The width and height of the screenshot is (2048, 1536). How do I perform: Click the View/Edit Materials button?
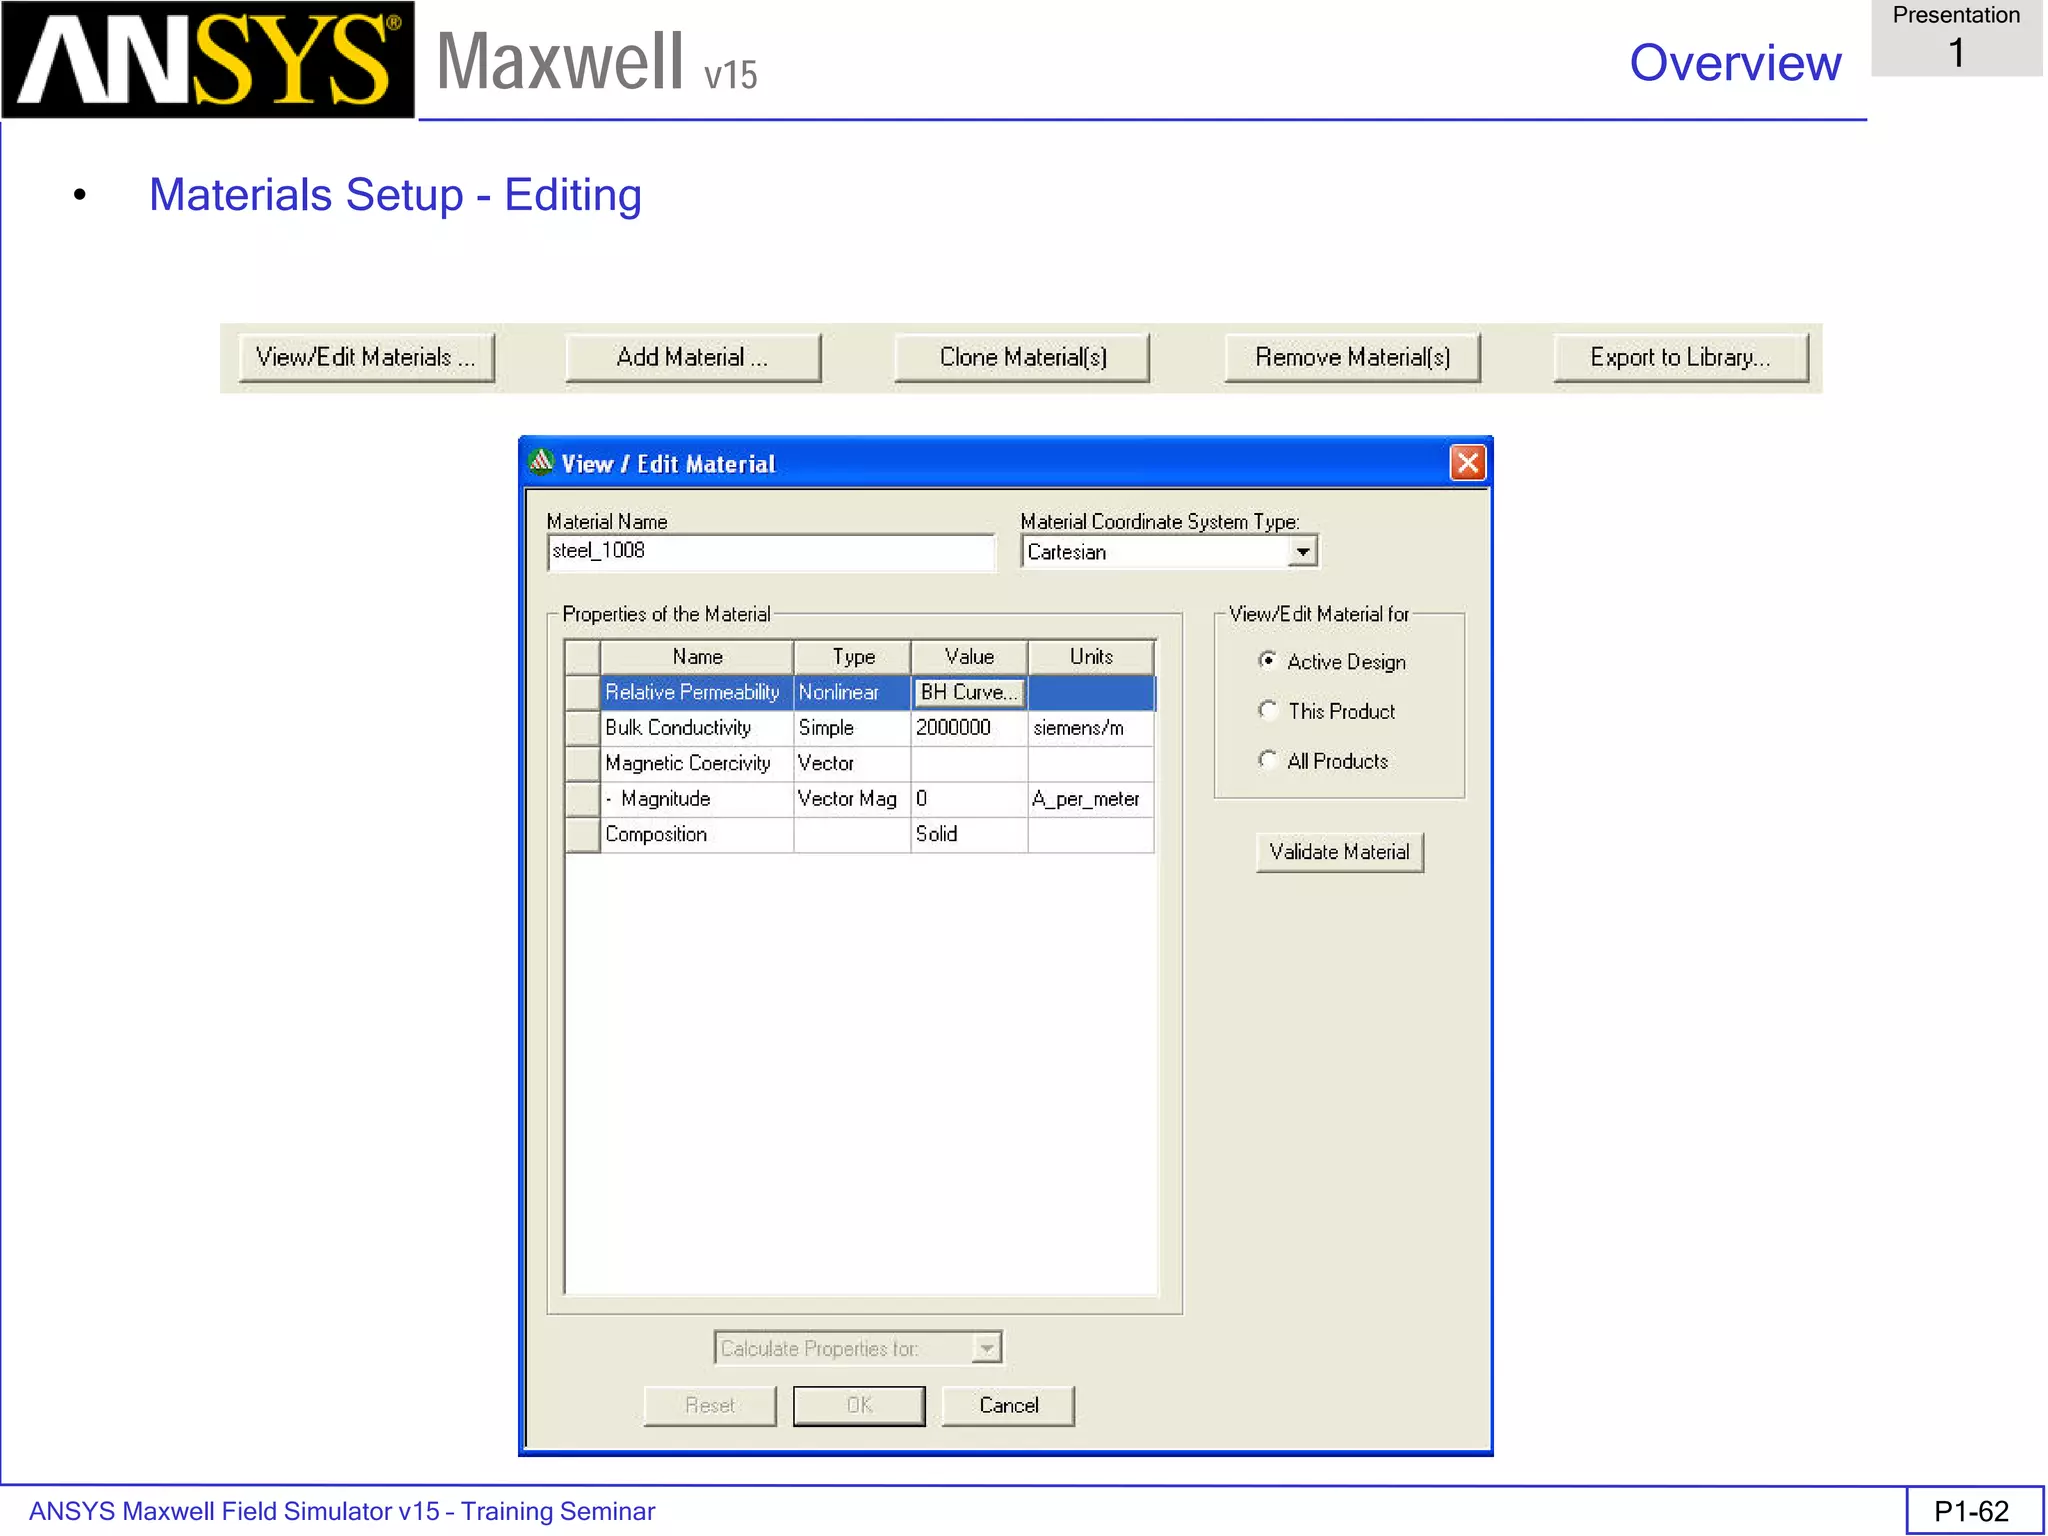(367, 358)
